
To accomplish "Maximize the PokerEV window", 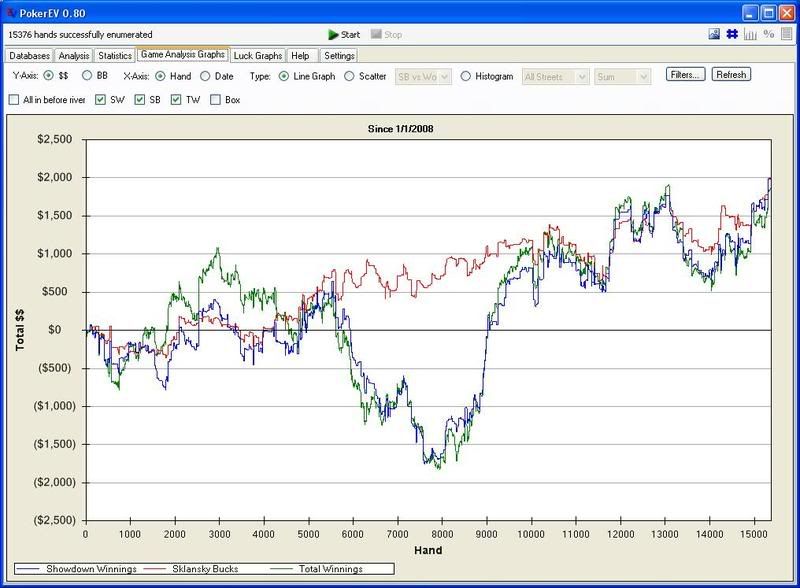I will click(767, 12).
